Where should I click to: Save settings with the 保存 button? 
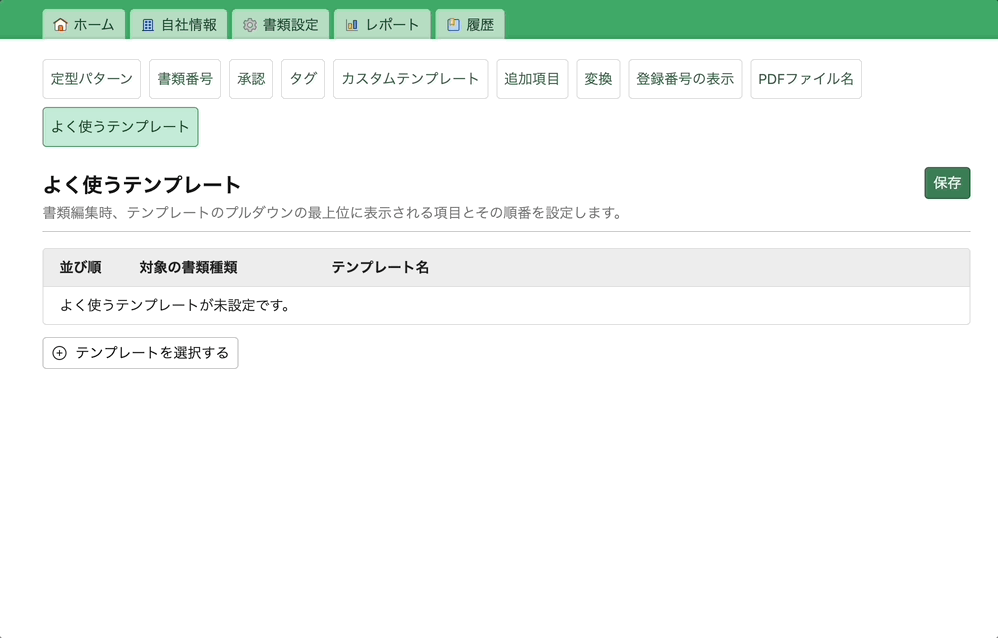[947, 183]
